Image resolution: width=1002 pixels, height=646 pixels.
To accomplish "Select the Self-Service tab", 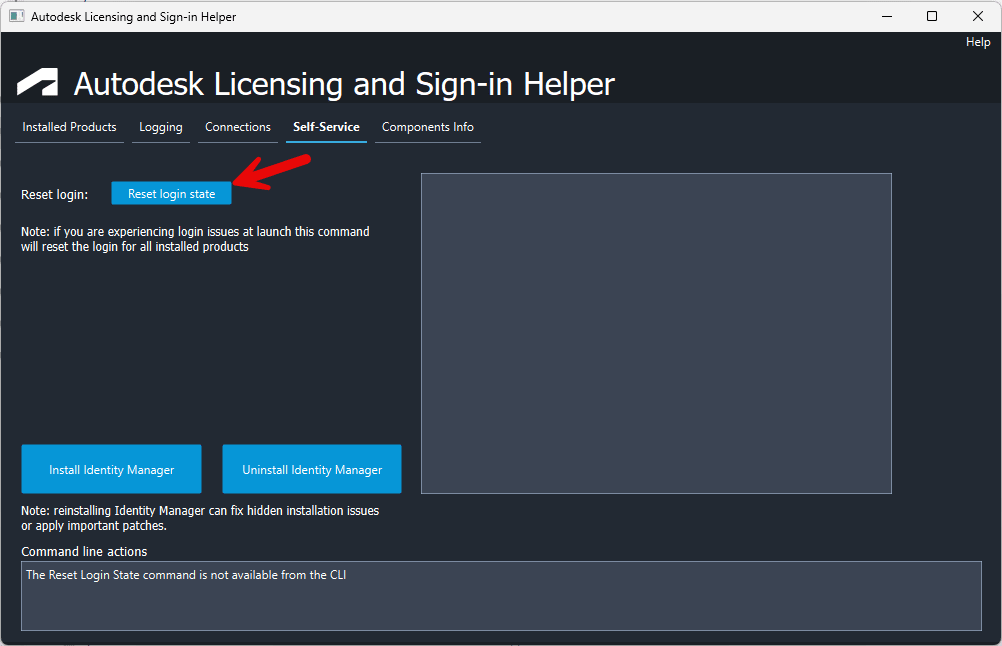I will pos(326,127).
